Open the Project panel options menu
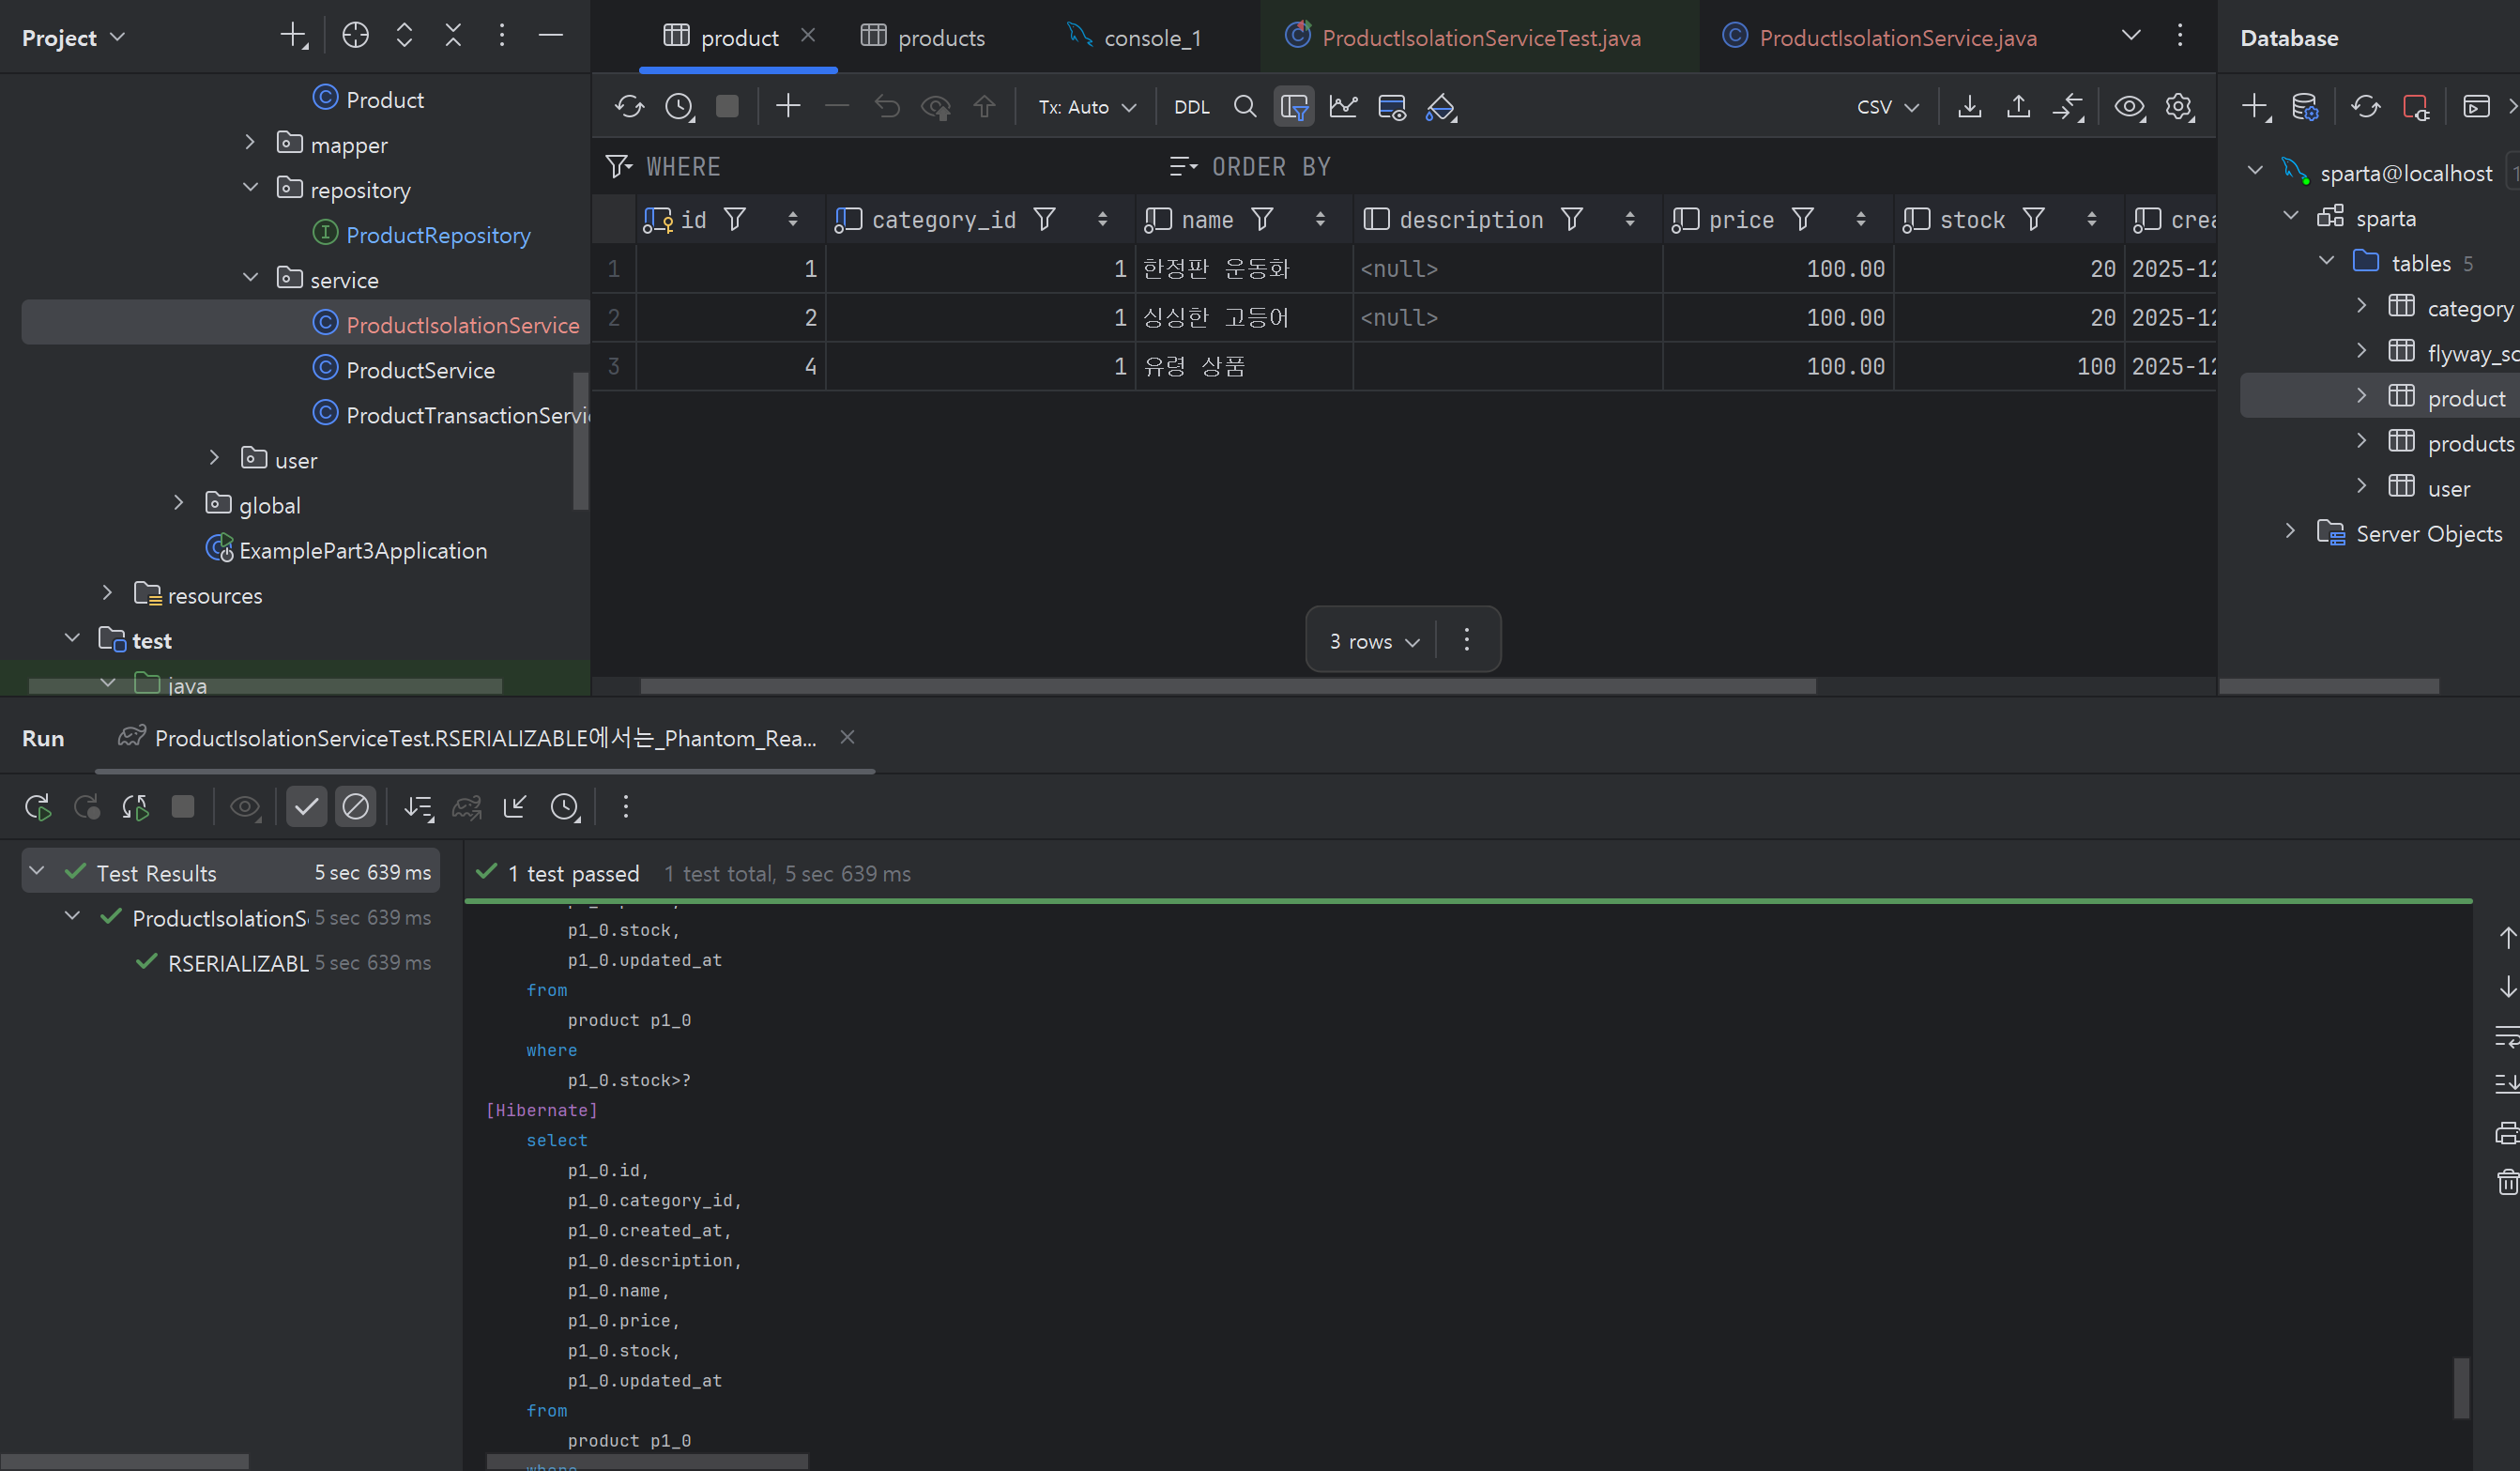 pyautogui.click(x=502, y=36)
